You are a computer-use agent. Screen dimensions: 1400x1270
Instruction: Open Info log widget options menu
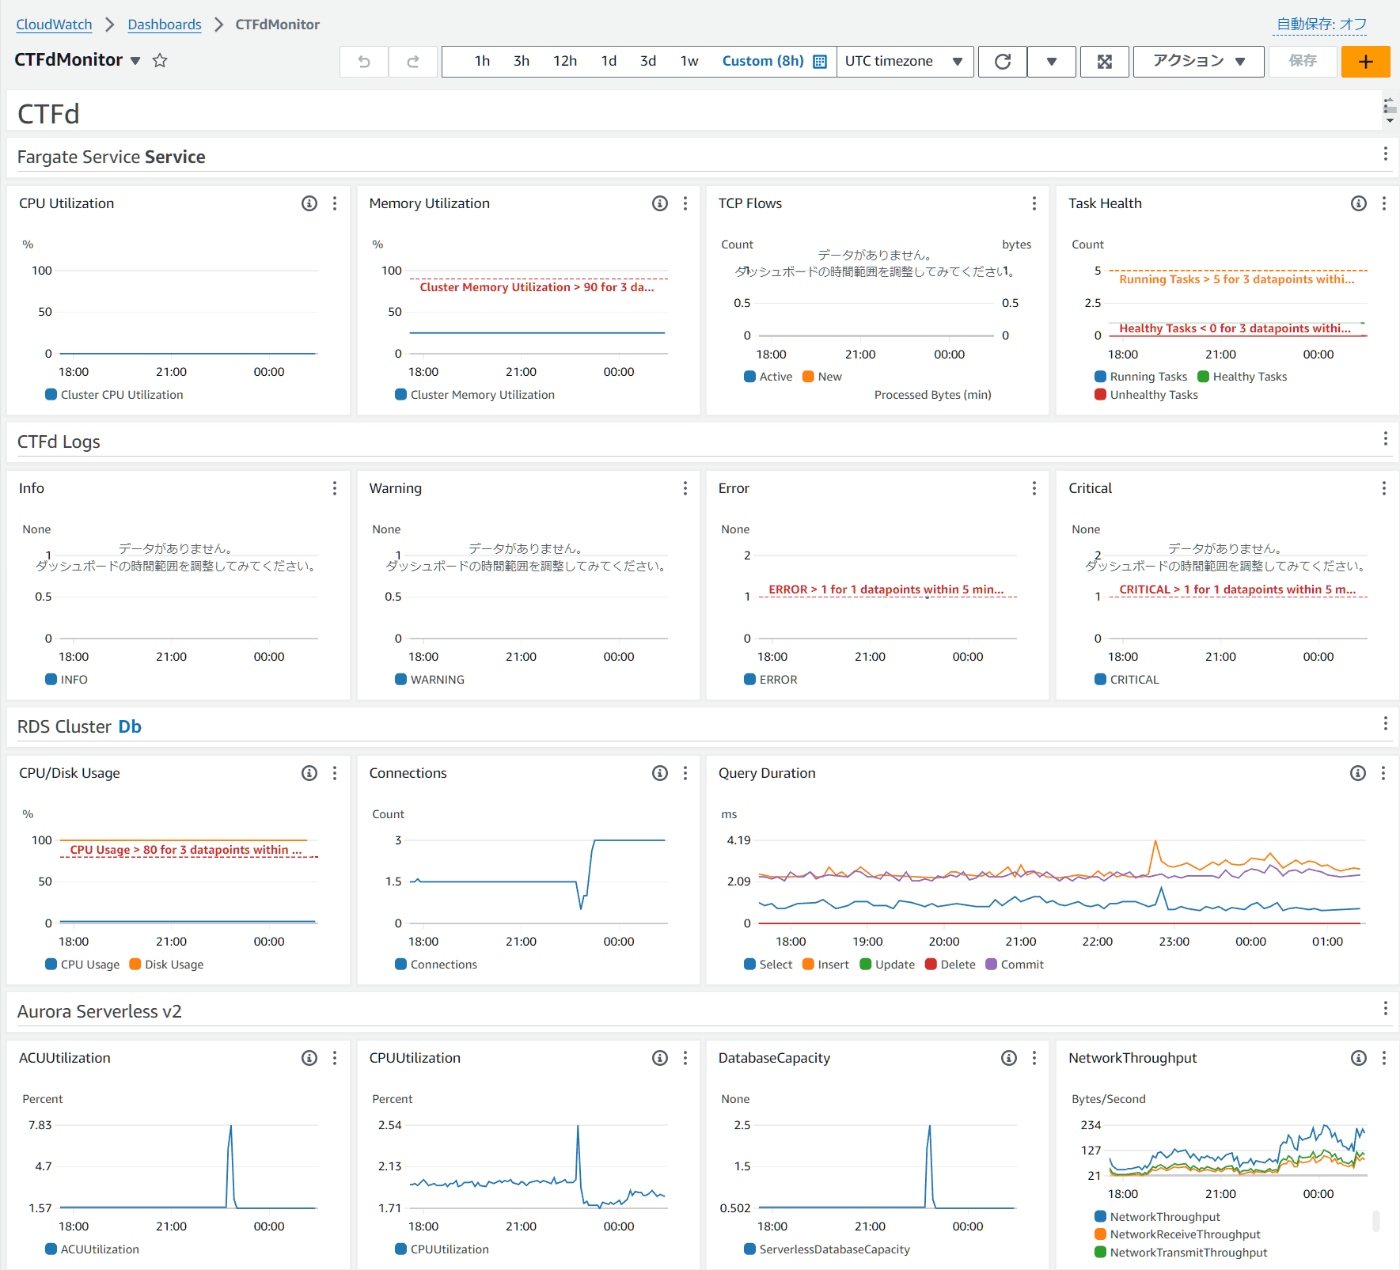[335, 488]
